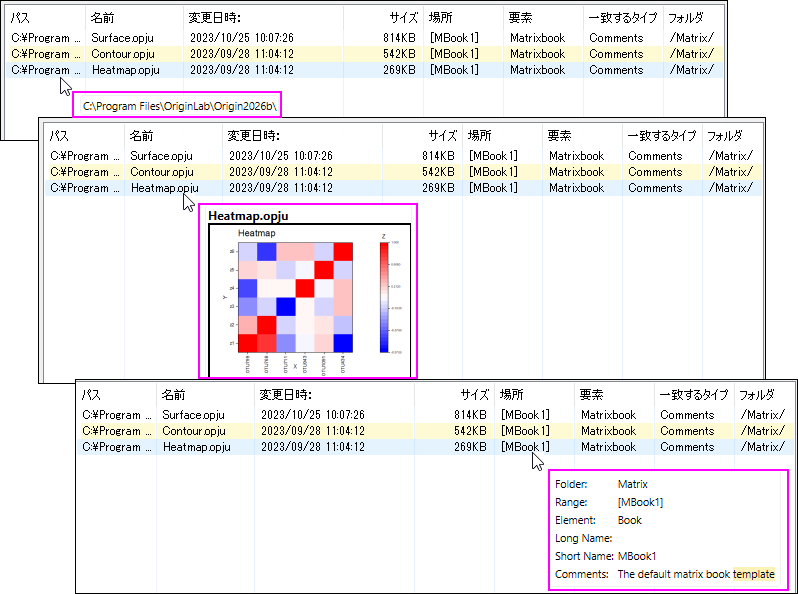The height and width of the screenshot is (594, 798).
Task: Click bold Heatmap.opju title above preview
Action: tap(248, 216)
